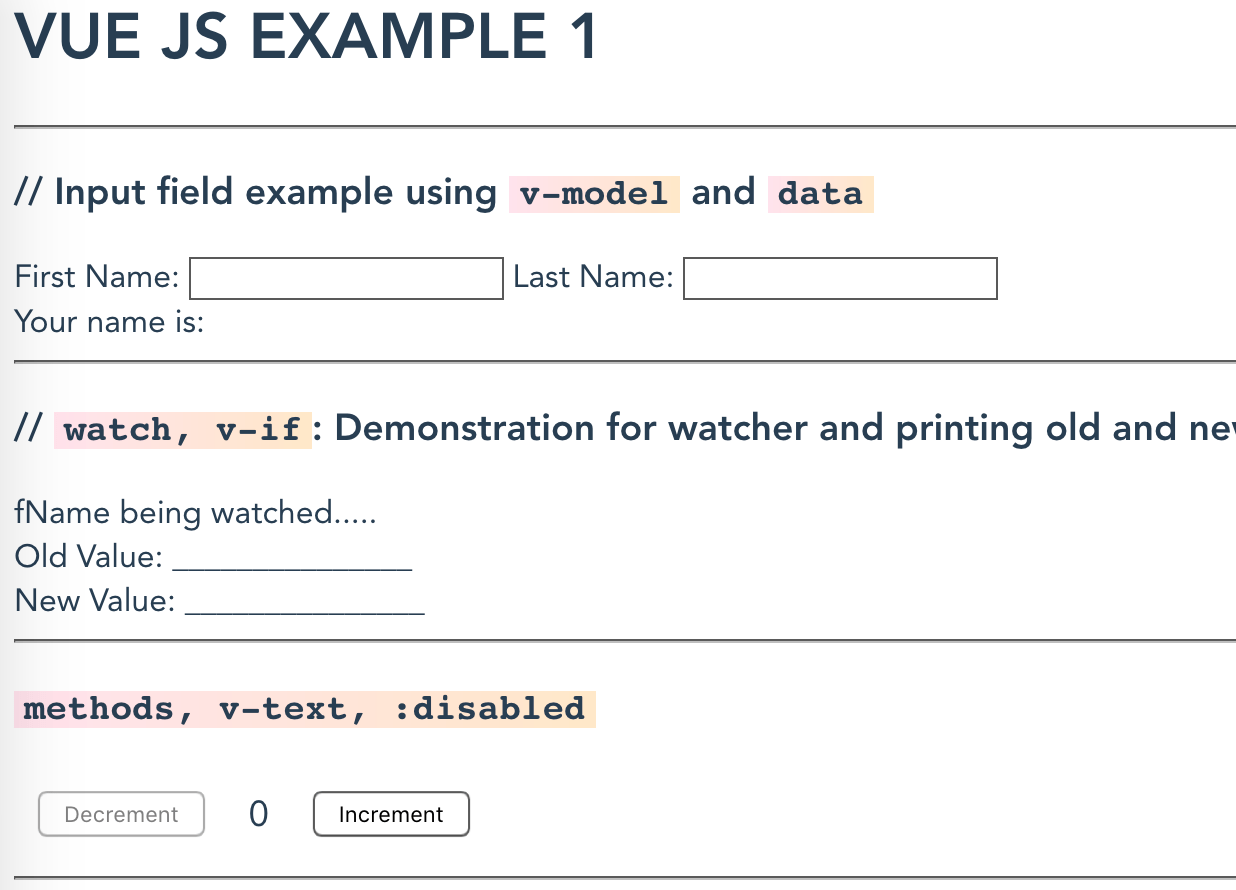Click the counter value showing 0
This screenshot has height=890, width=1236.
coord(258,813)
